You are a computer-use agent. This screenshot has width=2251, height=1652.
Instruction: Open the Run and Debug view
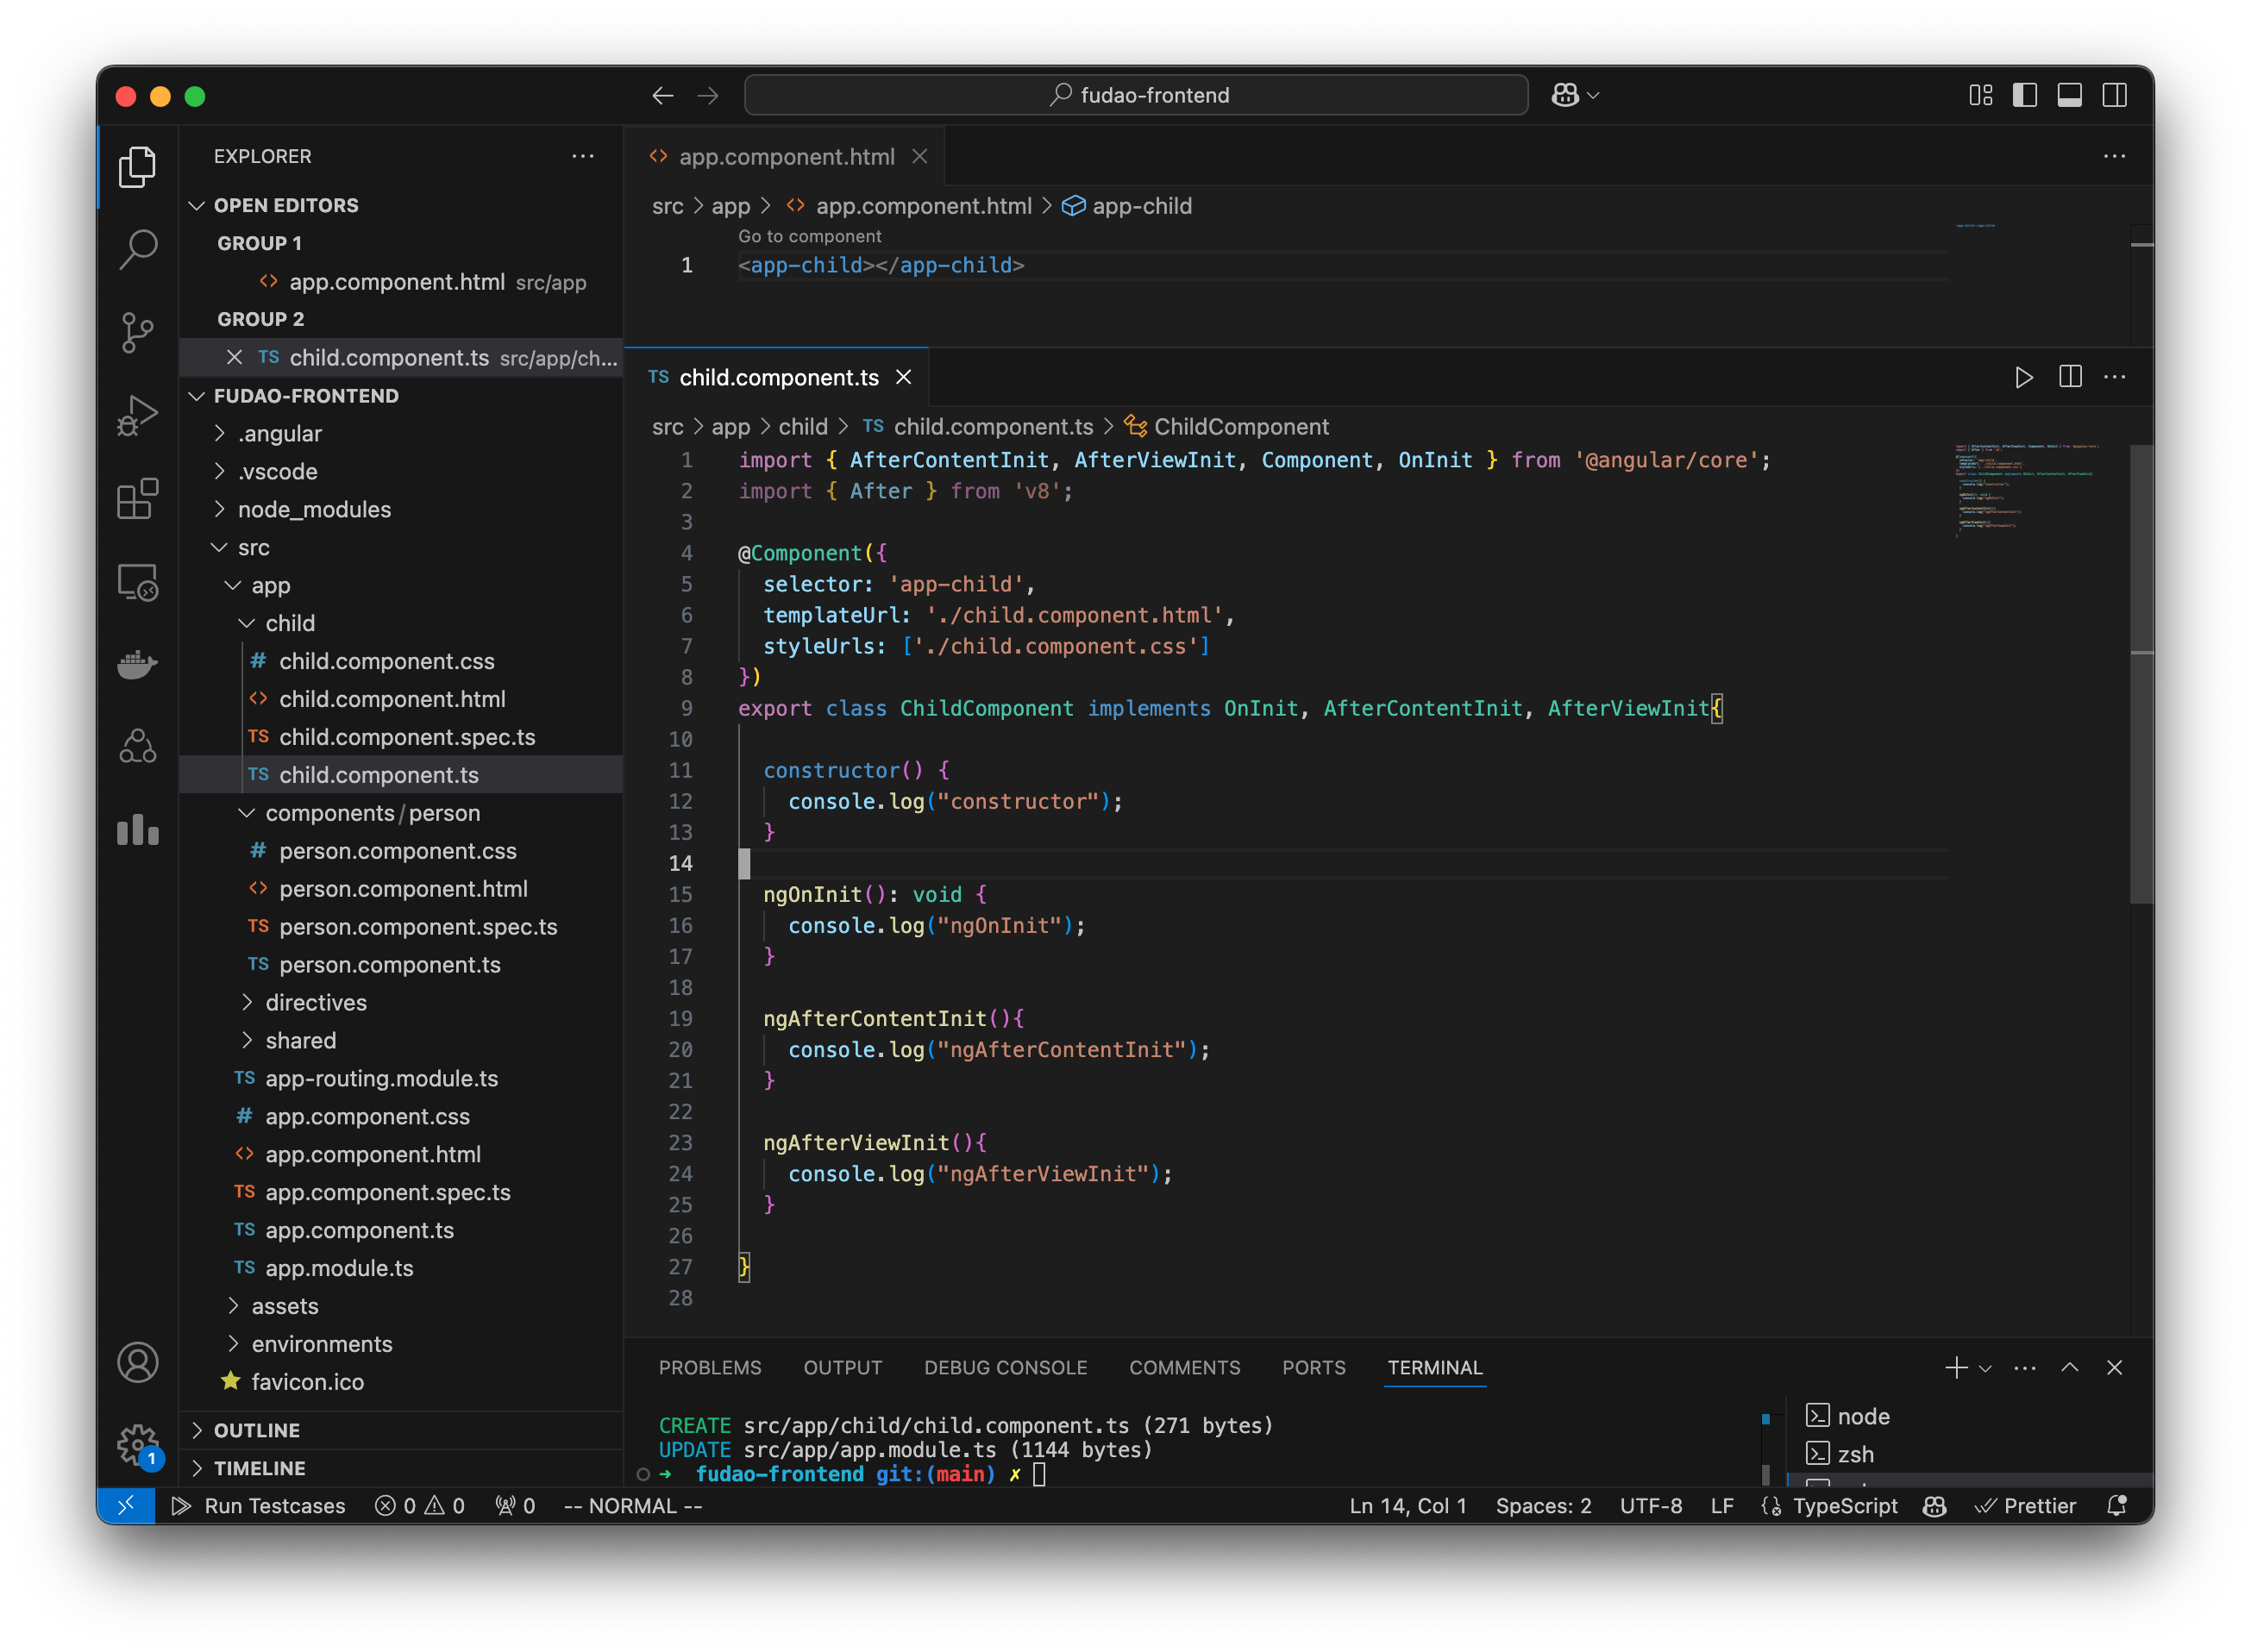point(138,414)
